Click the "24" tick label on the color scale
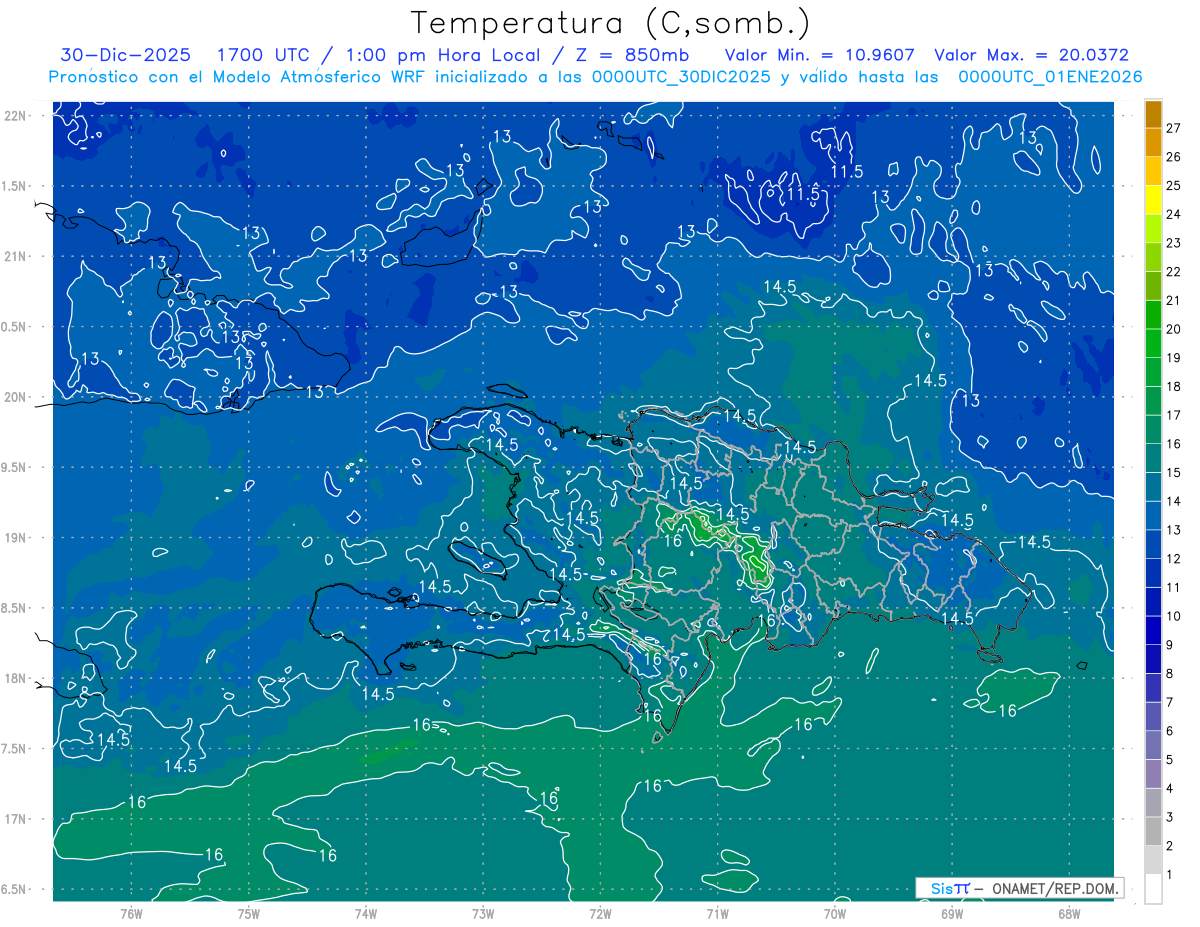 (x=1174, y=214)
